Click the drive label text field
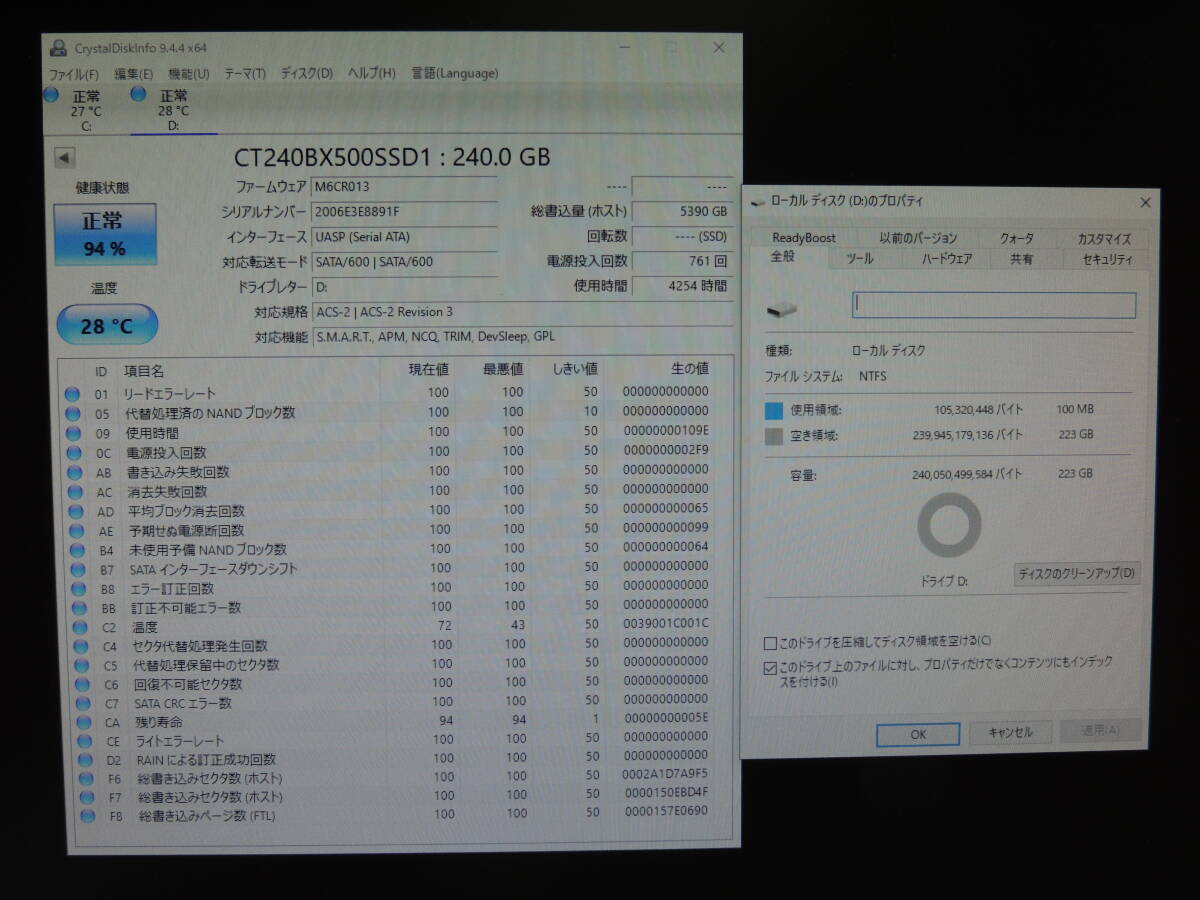Viewport: 1200px width, 900px height. click(x=994, y=305)
